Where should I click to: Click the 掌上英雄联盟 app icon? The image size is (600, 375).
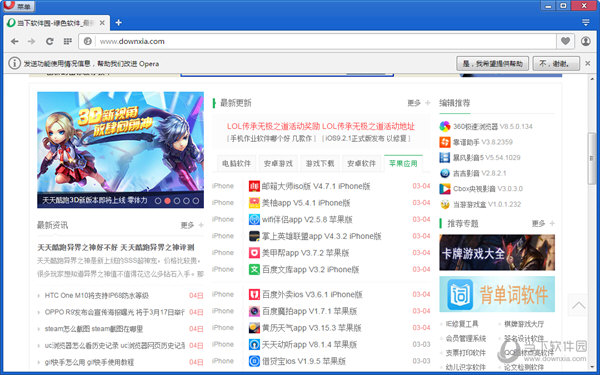tap(254, 236)
